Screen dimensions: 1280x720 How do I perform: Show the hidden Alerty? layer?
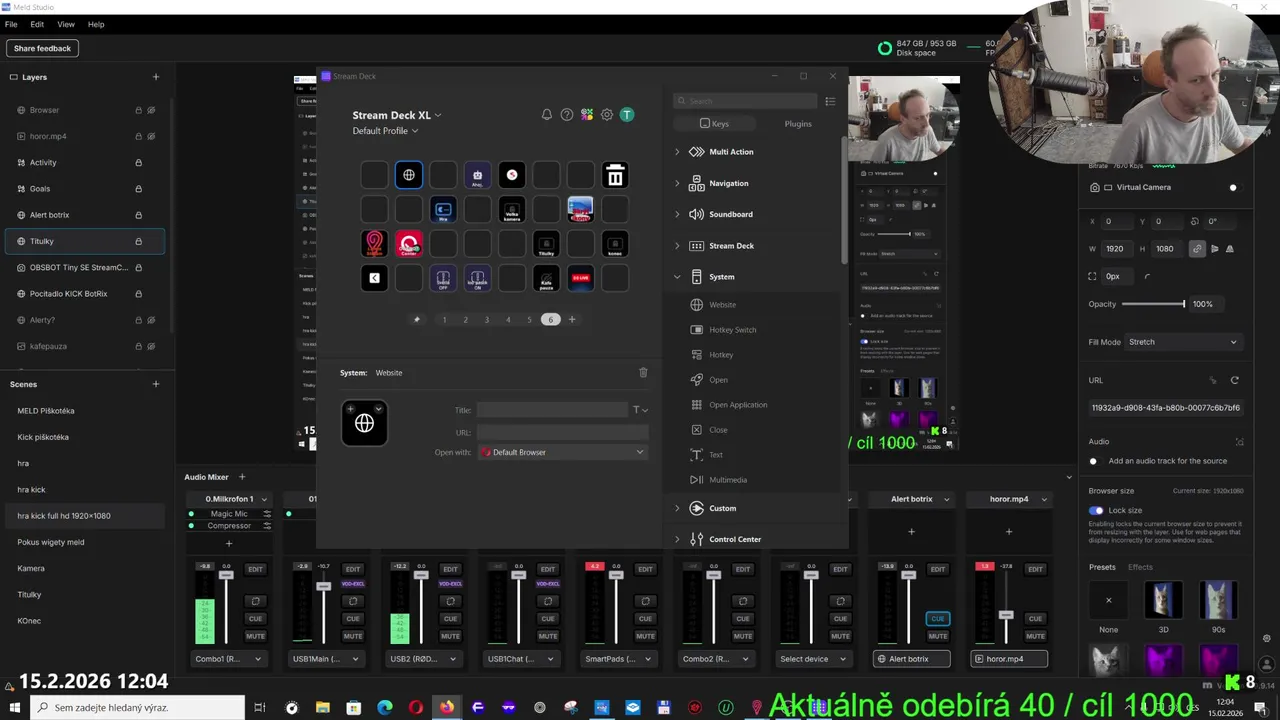pos(151,320)
